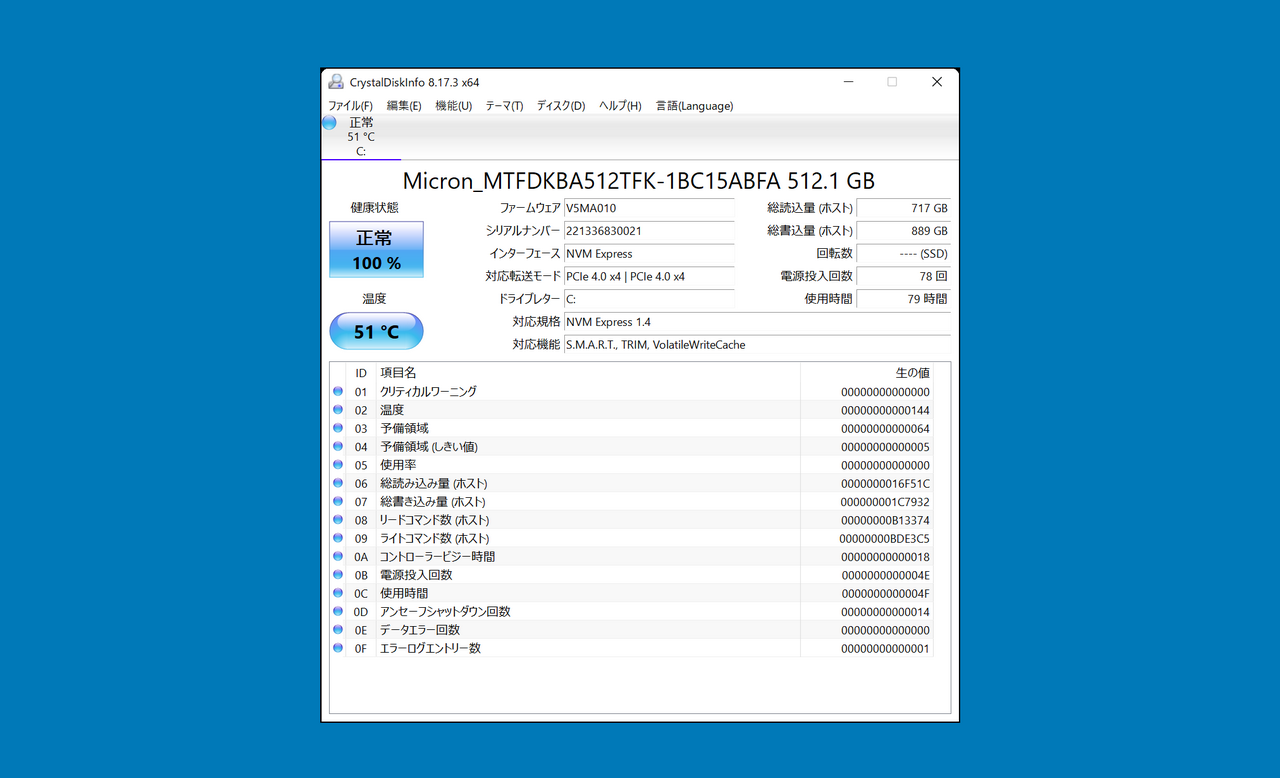Click the コントローラービジー時間 attribute name

click(x=437, y=556)
